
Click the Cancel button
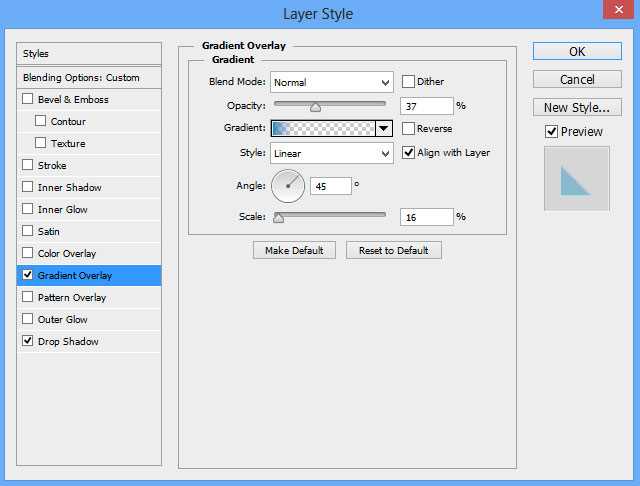point(577,79)
